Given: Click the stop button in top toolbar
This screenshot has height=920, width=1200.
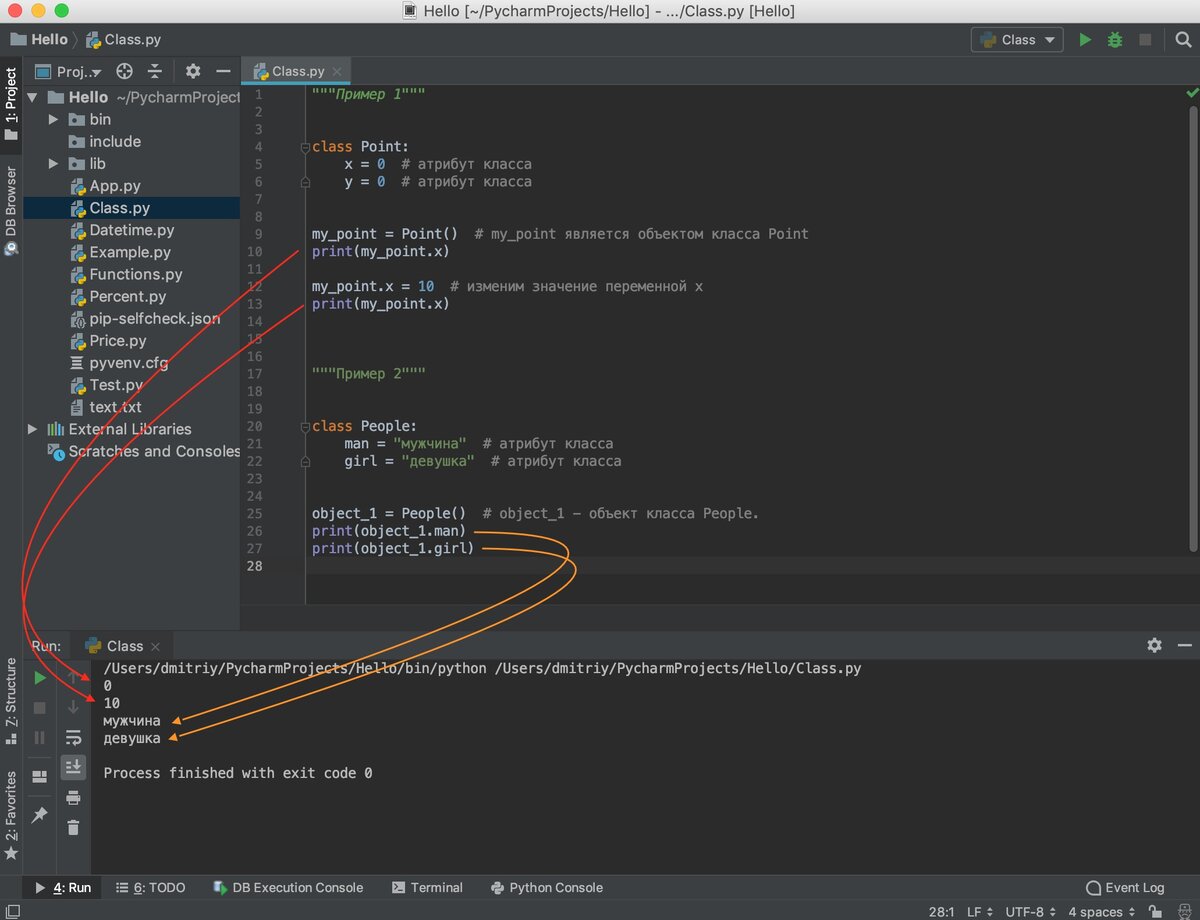Looking at the screenshot, I should [1145, 40].
